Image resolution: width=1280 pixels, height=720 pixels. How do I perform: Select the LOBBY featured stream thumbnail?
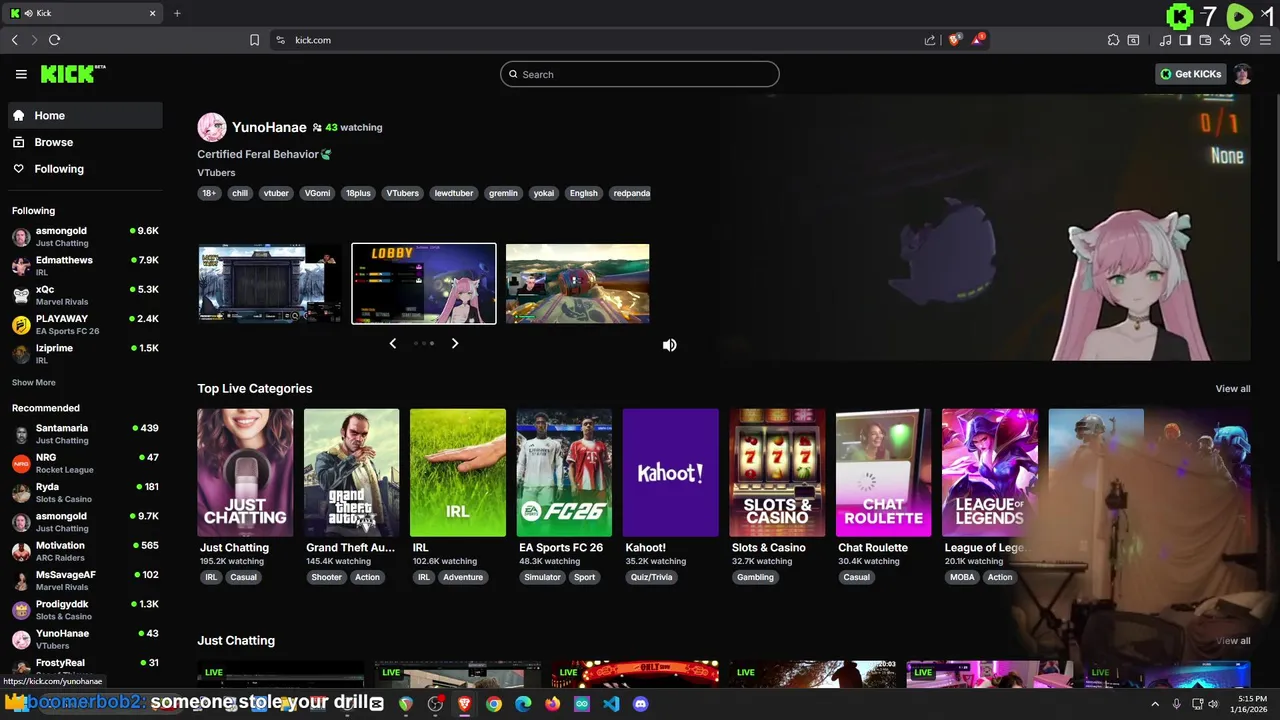(x=424, y=283)
